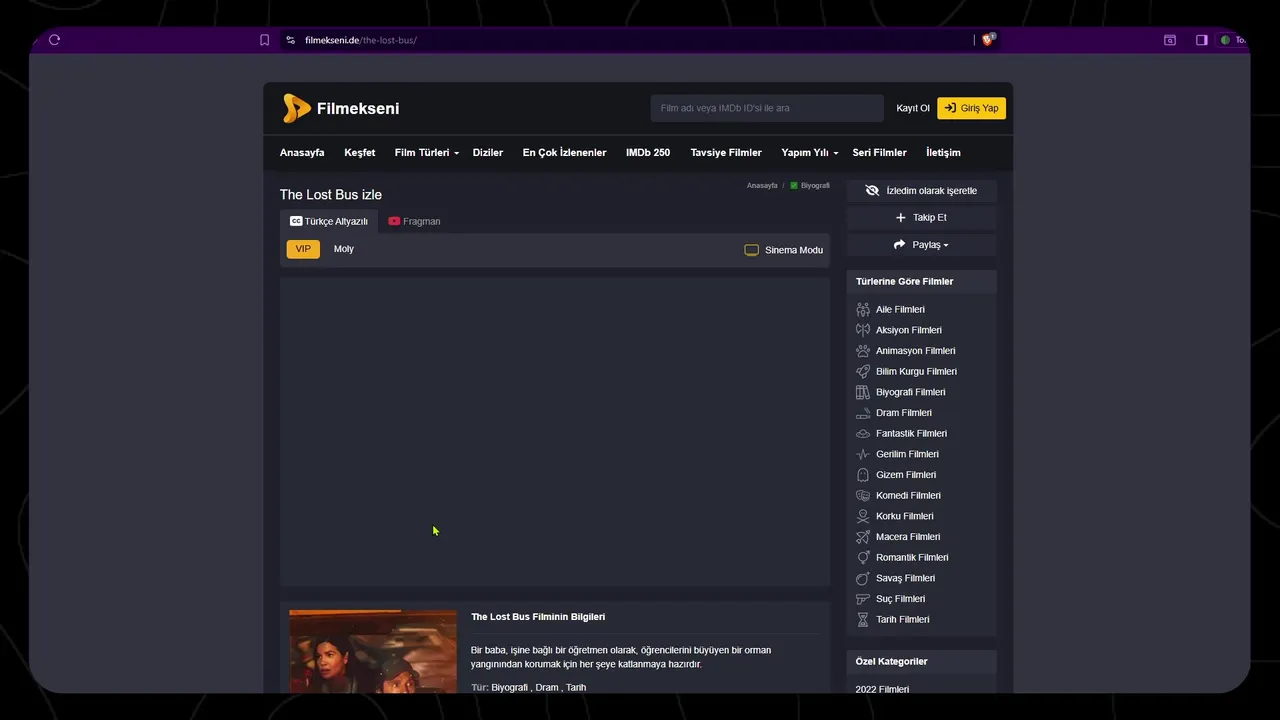Image resolution: width=1280 pixels, height=720 pixels.
Task: Click the gender symbol icon for Romantik Filmleri
Action: coord(863,558)
